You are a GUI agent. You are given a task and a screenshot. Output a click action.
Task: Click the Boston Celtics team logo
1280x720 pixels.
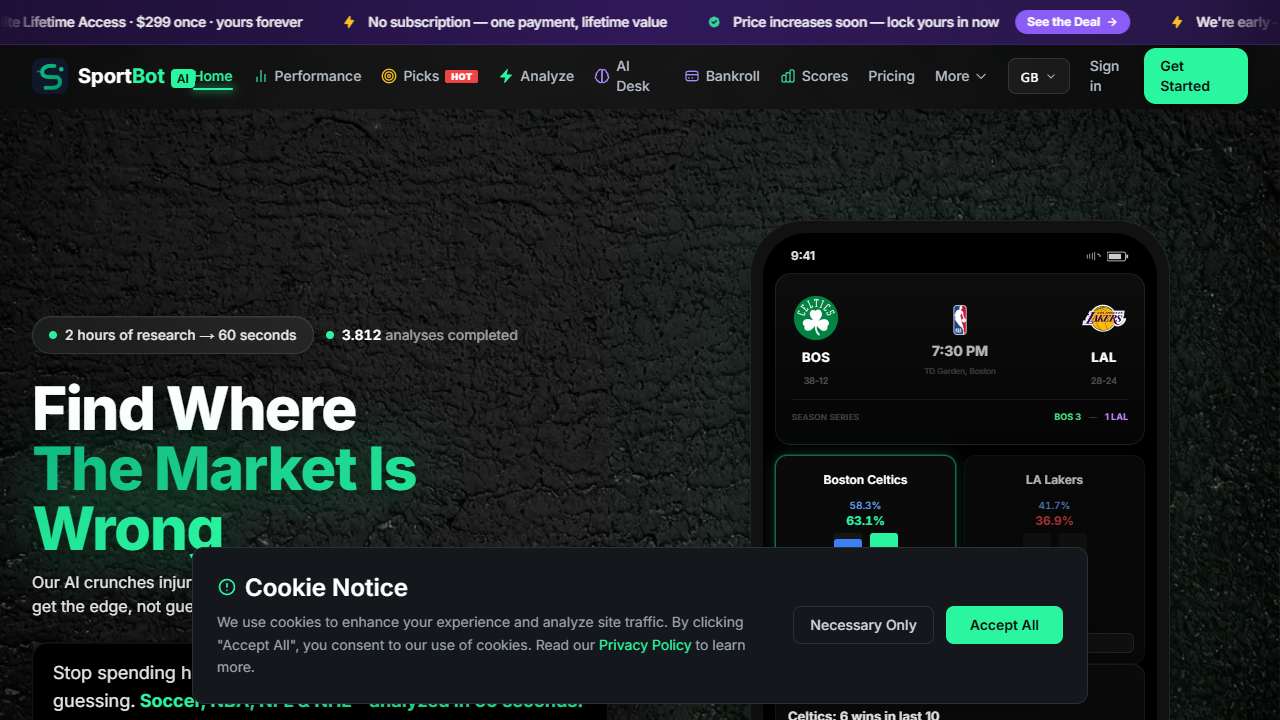816,319
